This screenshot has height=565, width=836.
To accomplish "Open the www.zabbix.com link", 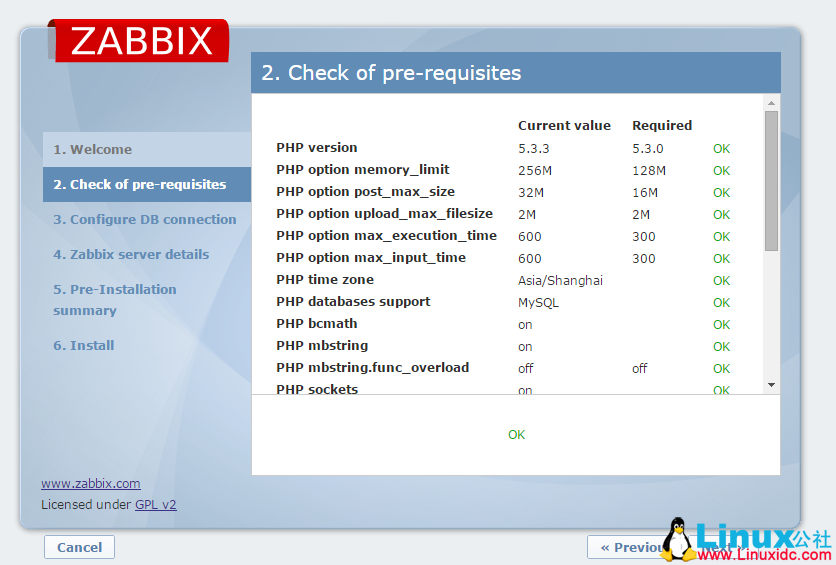I will tap(91, 483).
